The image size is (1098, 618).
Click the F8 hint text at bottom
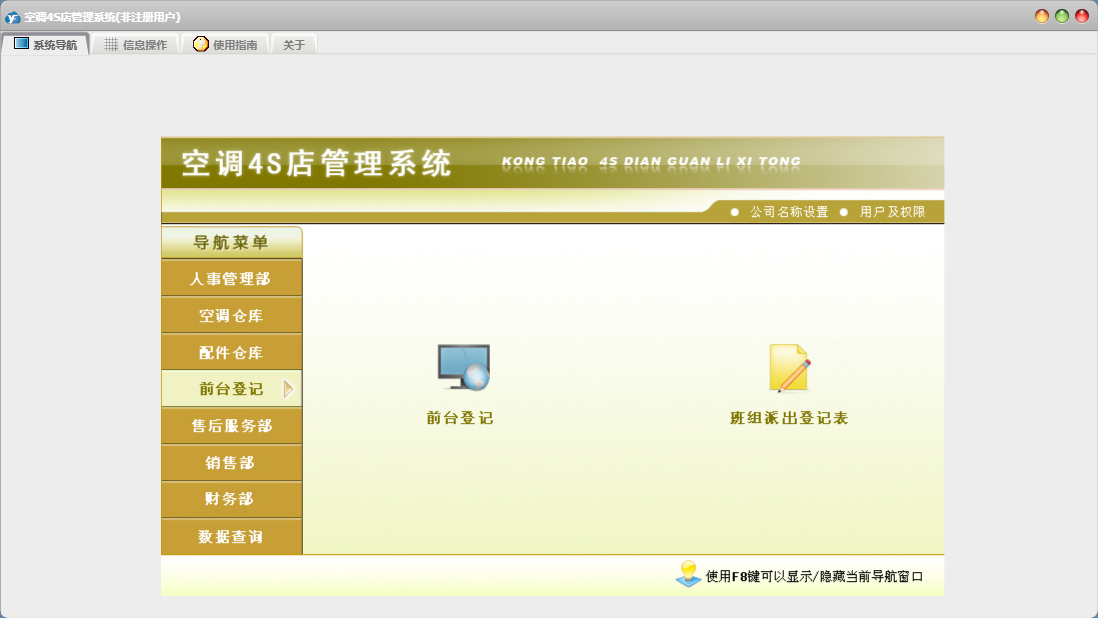814,576
